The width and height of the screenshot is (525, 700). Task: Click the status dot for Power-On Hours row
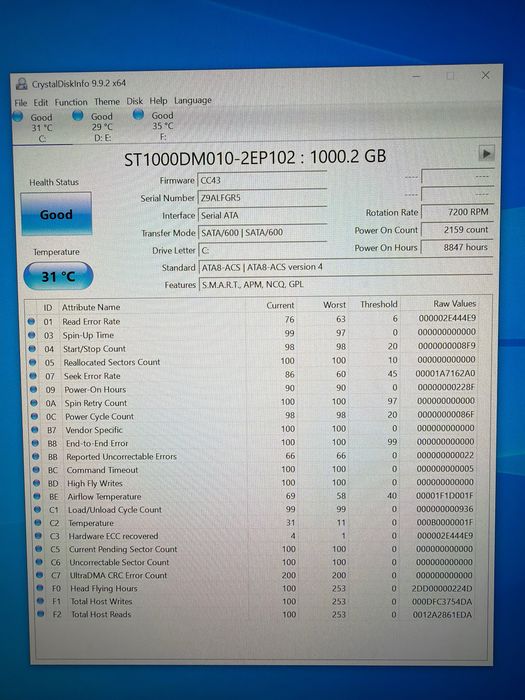pos(33,389)
